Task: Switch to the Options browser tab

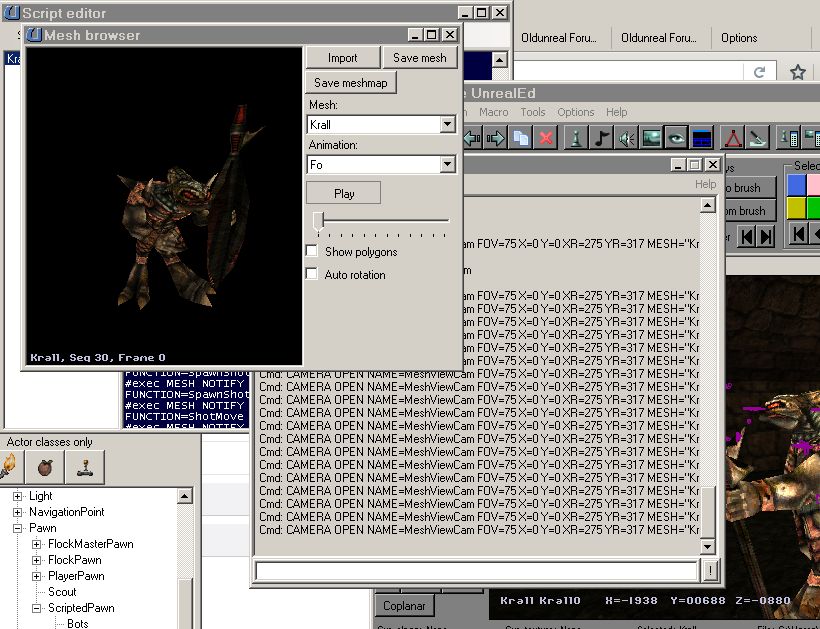Action: [x=739, y=38]
